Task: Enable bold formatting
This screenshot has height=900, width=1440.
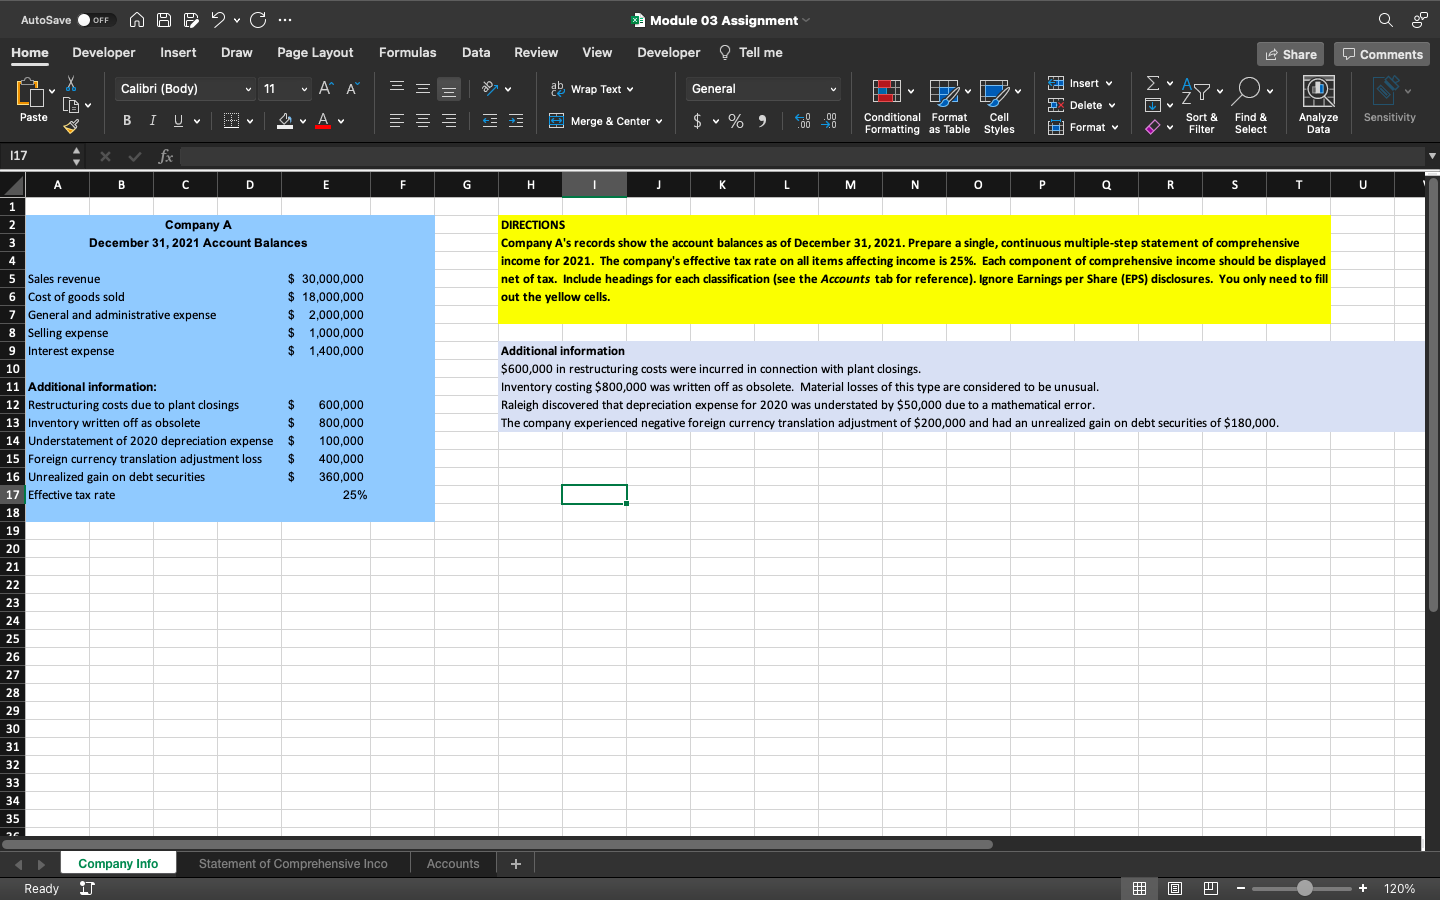Action: 126,120
